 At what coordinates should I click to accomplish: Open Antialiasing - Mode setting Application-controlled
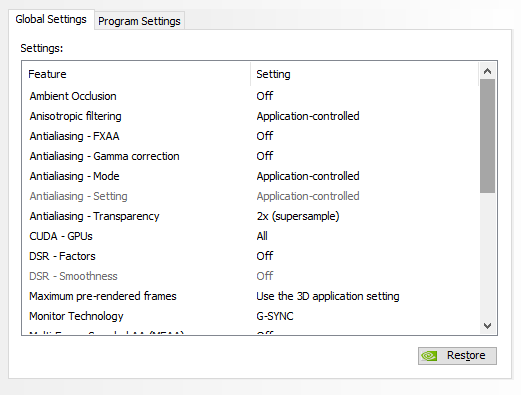(x=308, y=176)
